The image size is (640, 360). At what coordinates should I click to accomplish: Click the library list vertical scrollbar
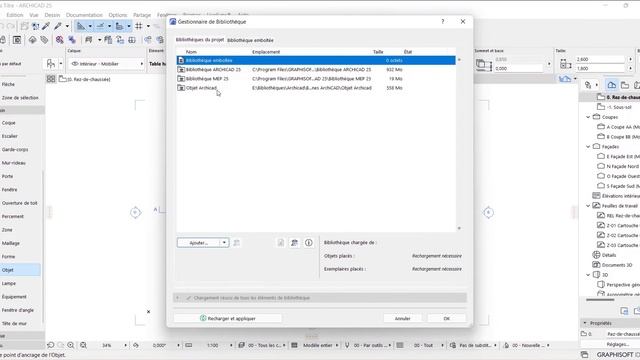click(x=459, y=144)
